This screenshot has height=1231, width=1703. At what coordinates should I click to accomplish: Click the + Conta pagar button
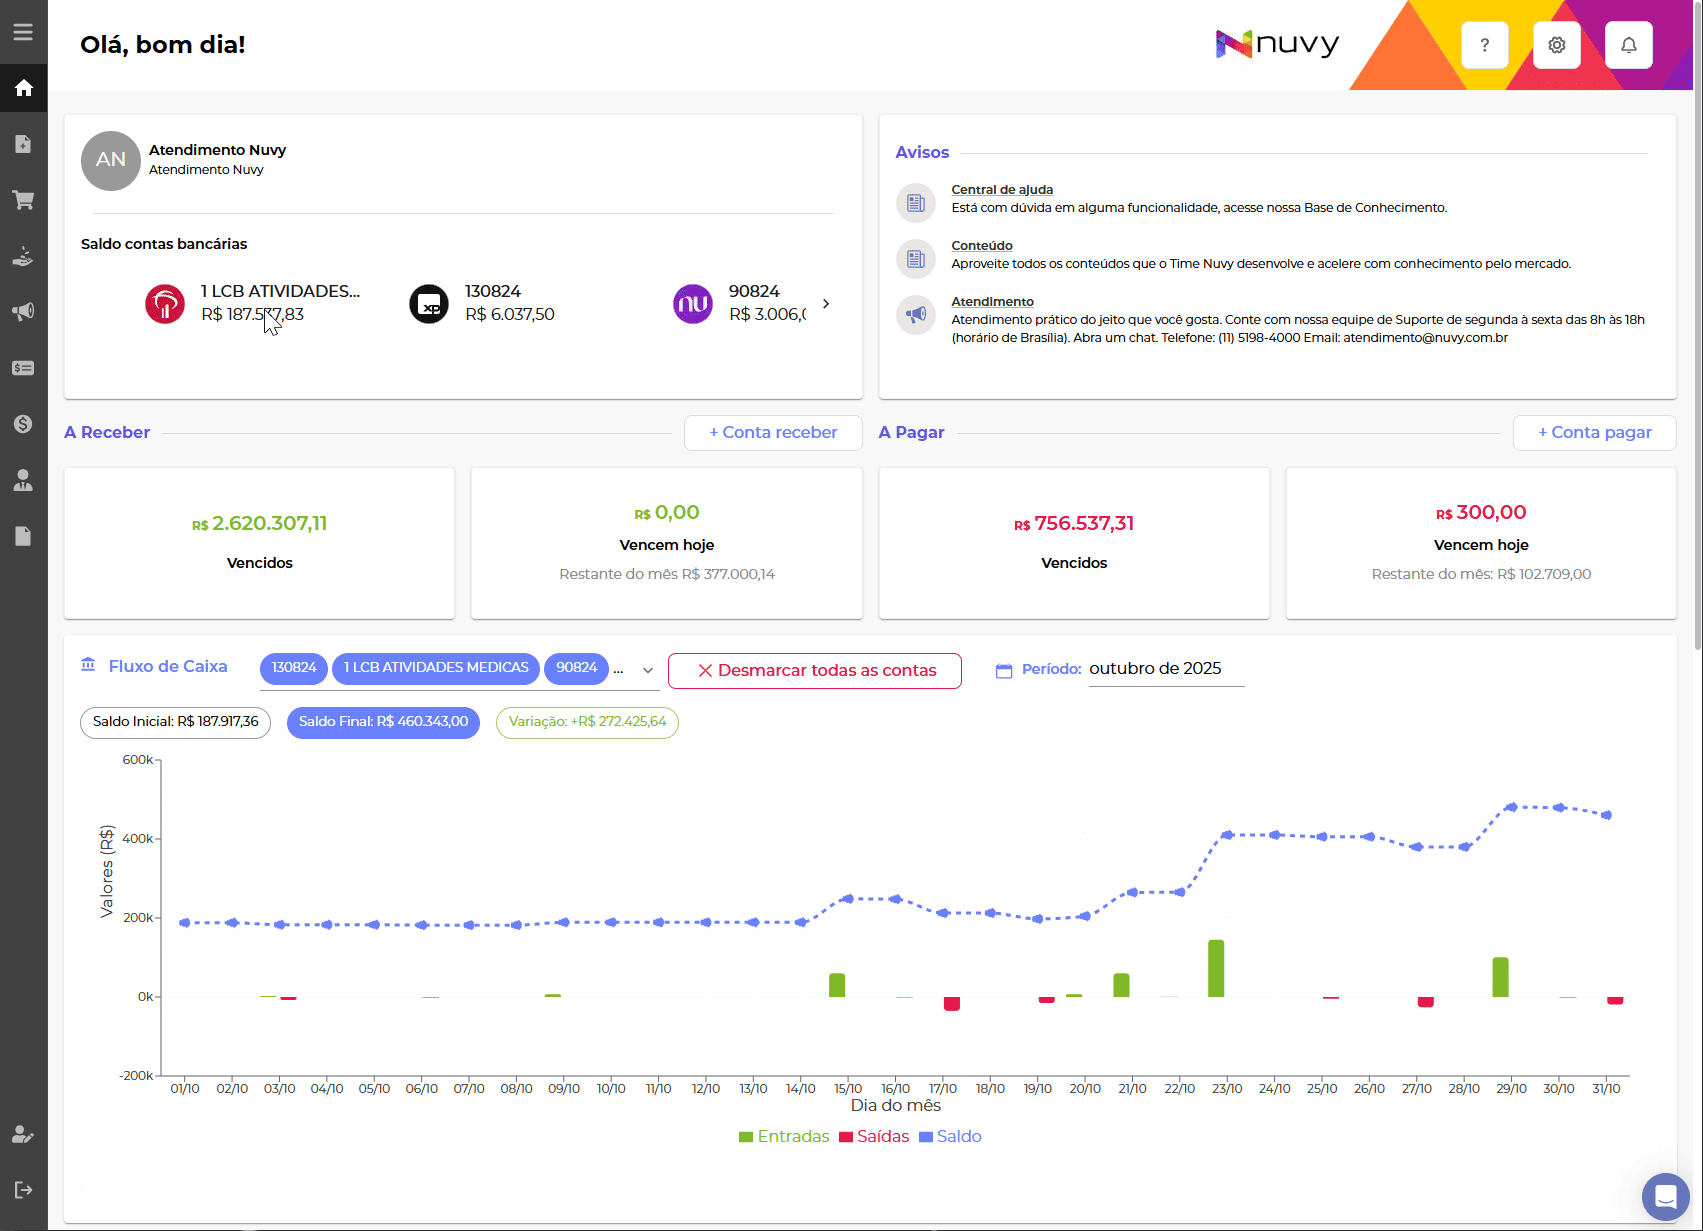1594,433
